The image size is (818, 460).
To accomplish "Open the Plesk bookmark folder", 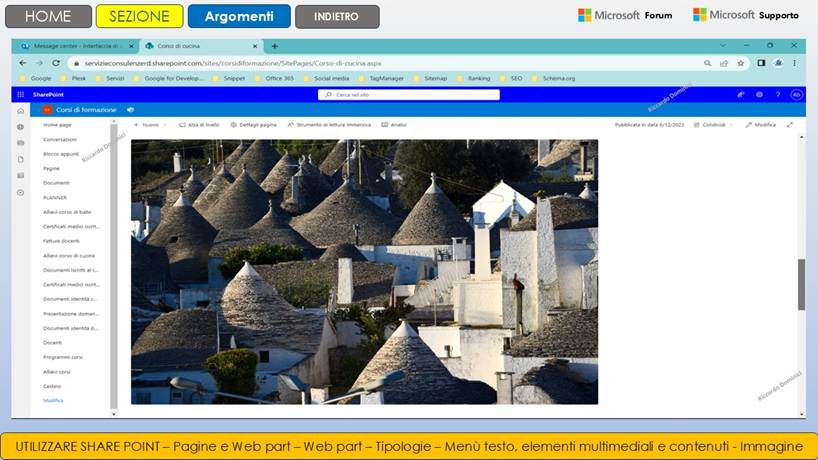I will pos(74,78).
